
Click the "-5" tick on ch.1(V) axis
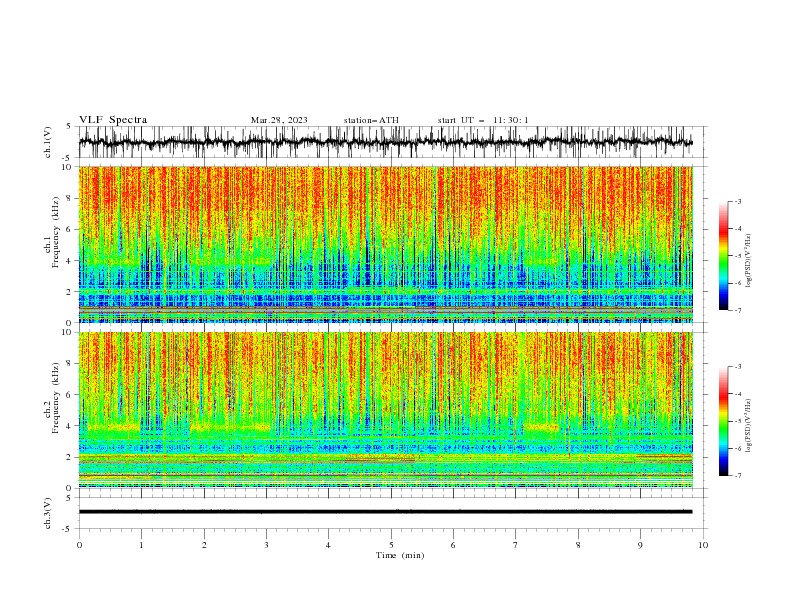click(68, 158)
